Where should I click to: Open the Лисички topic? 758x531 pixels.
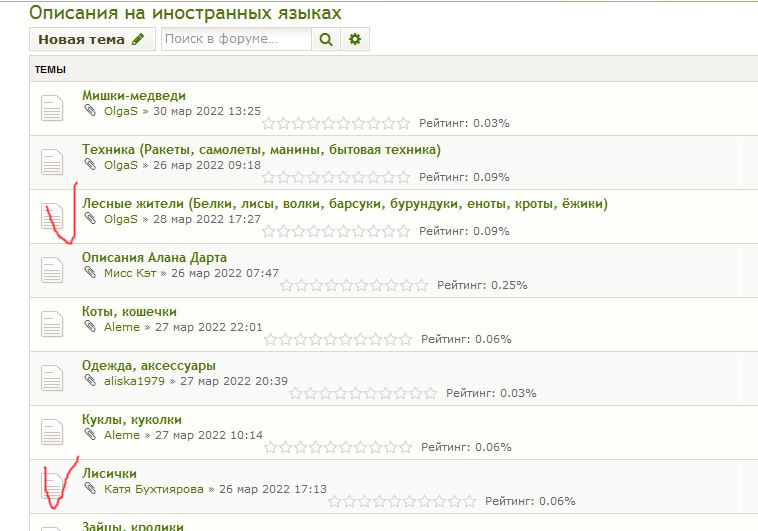point(109,474)
